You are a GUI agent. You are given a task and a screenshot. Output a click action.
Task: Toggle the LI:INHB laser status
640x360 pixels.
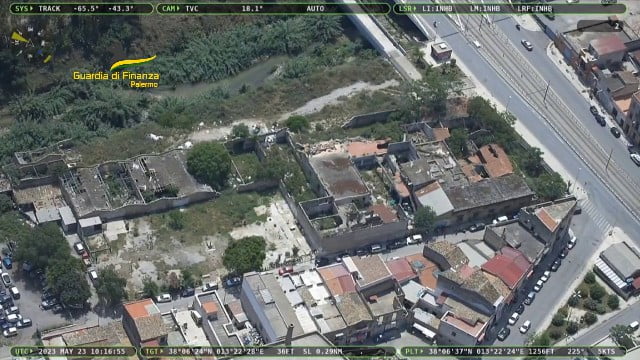(437, 9)
